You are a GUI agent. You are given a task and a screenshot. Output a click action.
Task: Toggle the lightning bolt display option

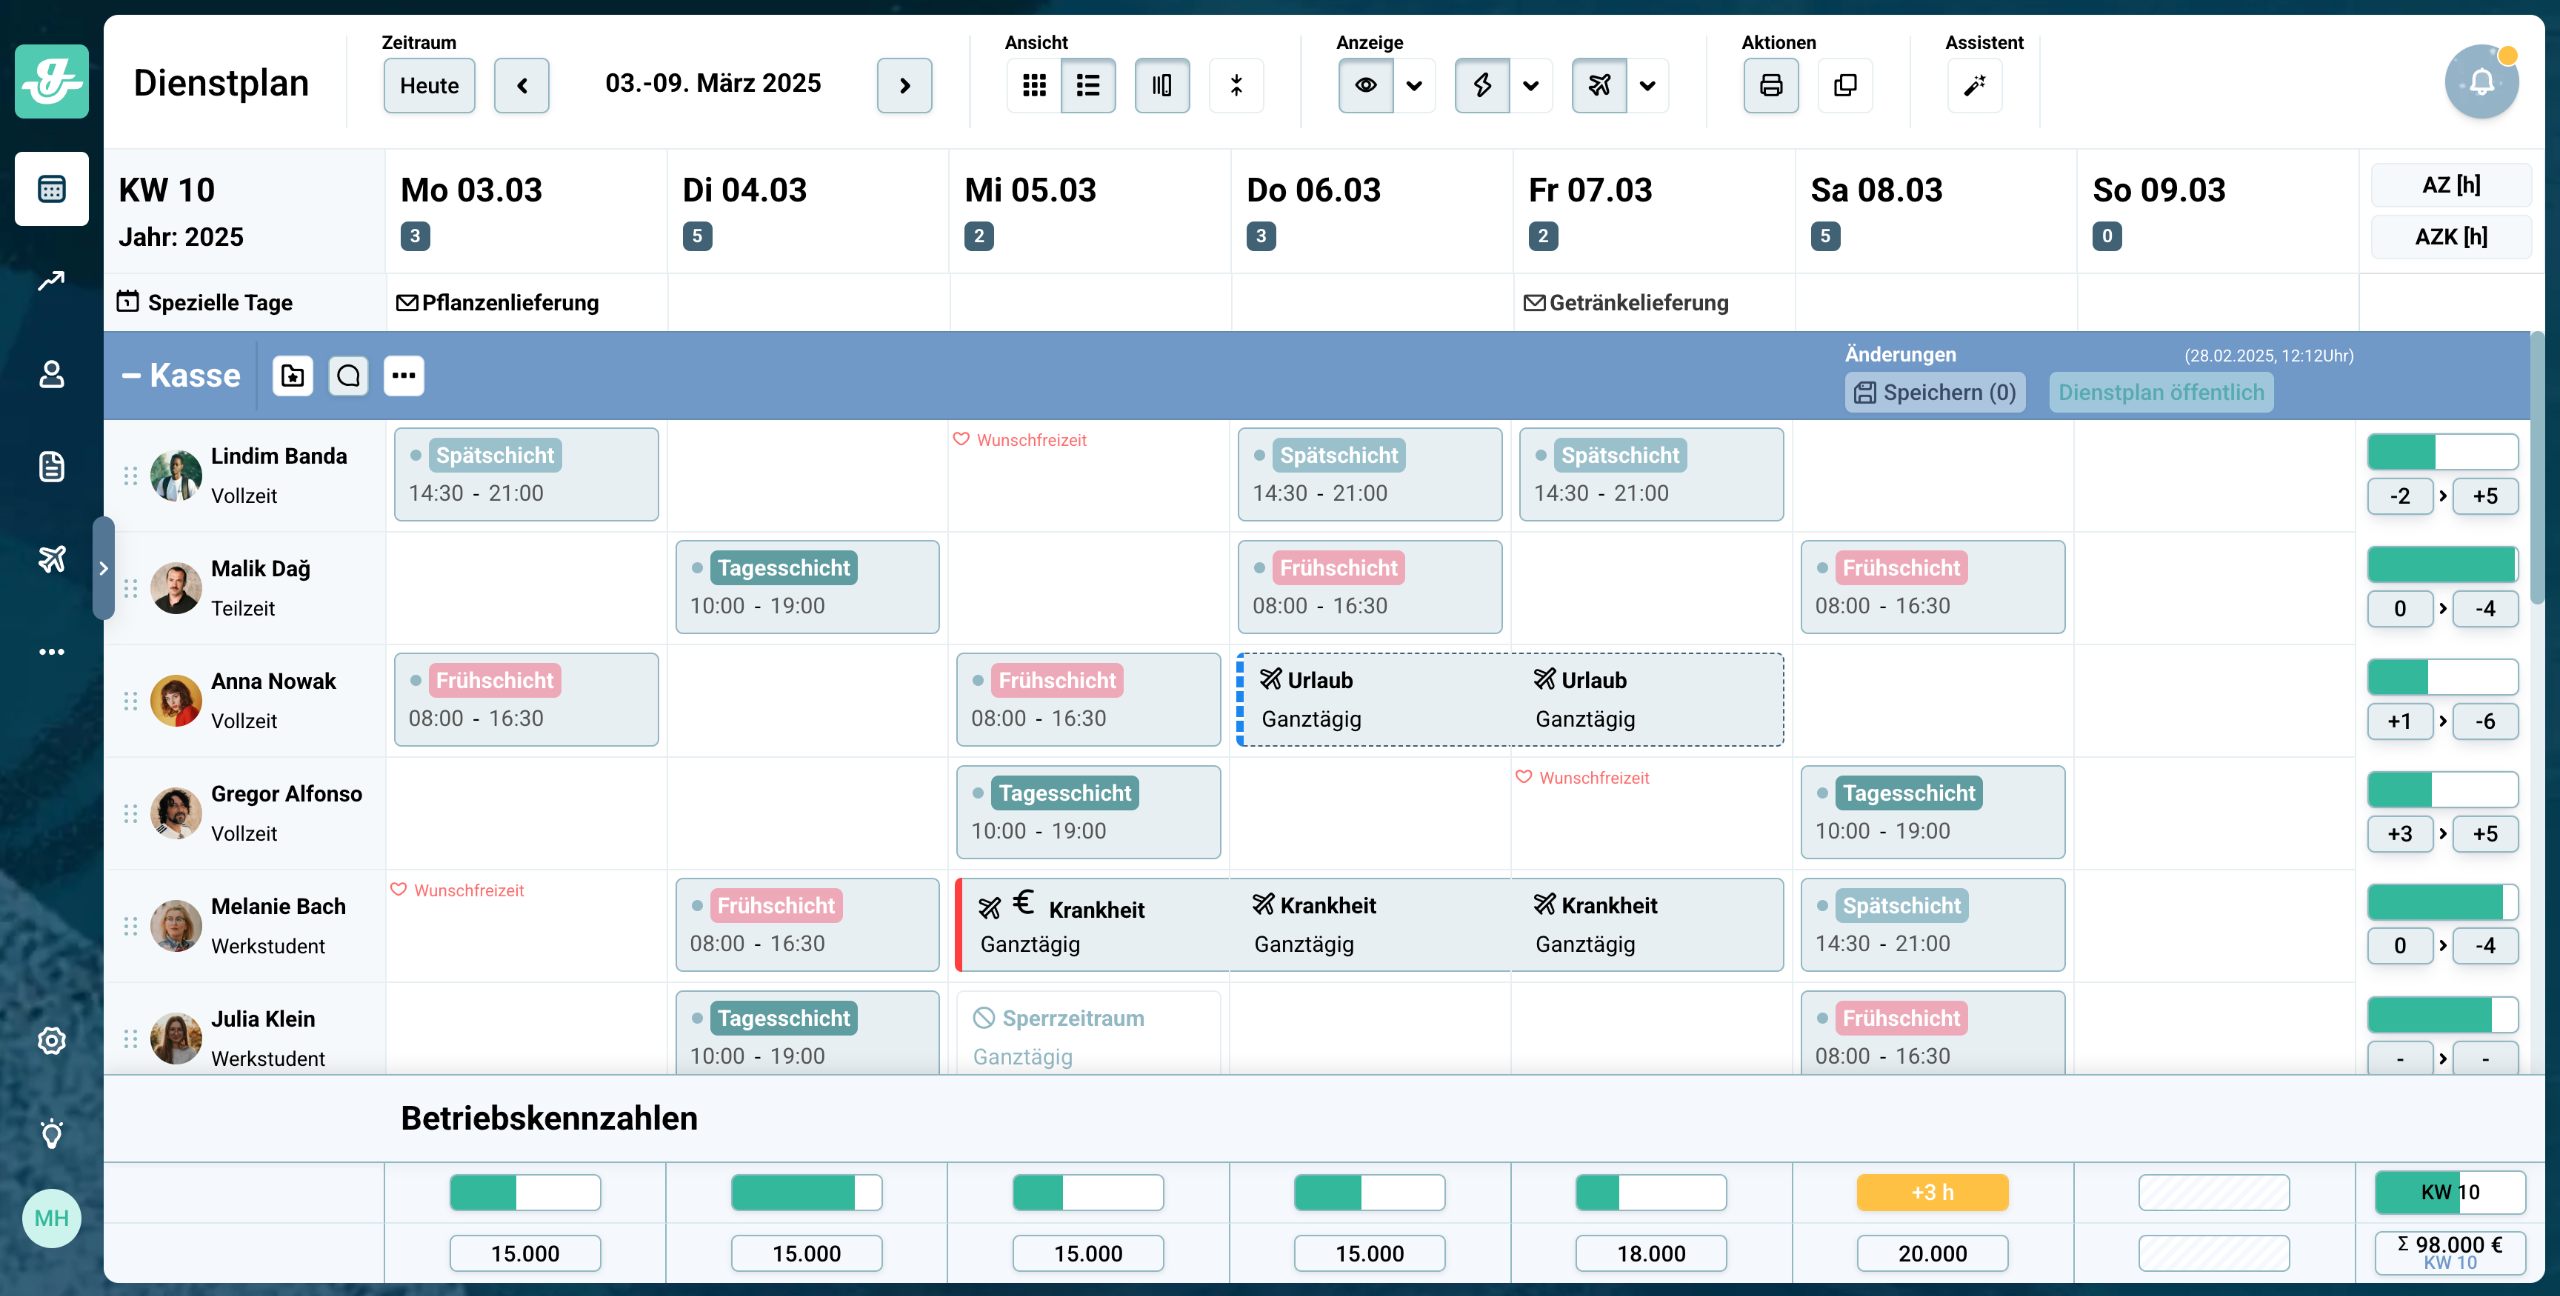point(1482,85)
